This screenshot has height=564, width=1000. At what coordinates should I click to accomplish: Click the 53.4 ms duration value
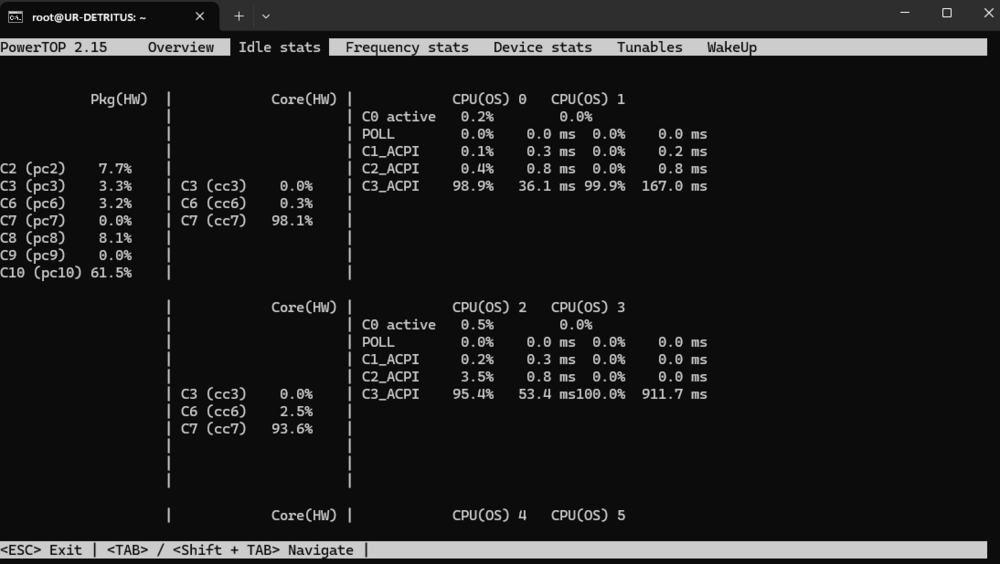[547, 394]
